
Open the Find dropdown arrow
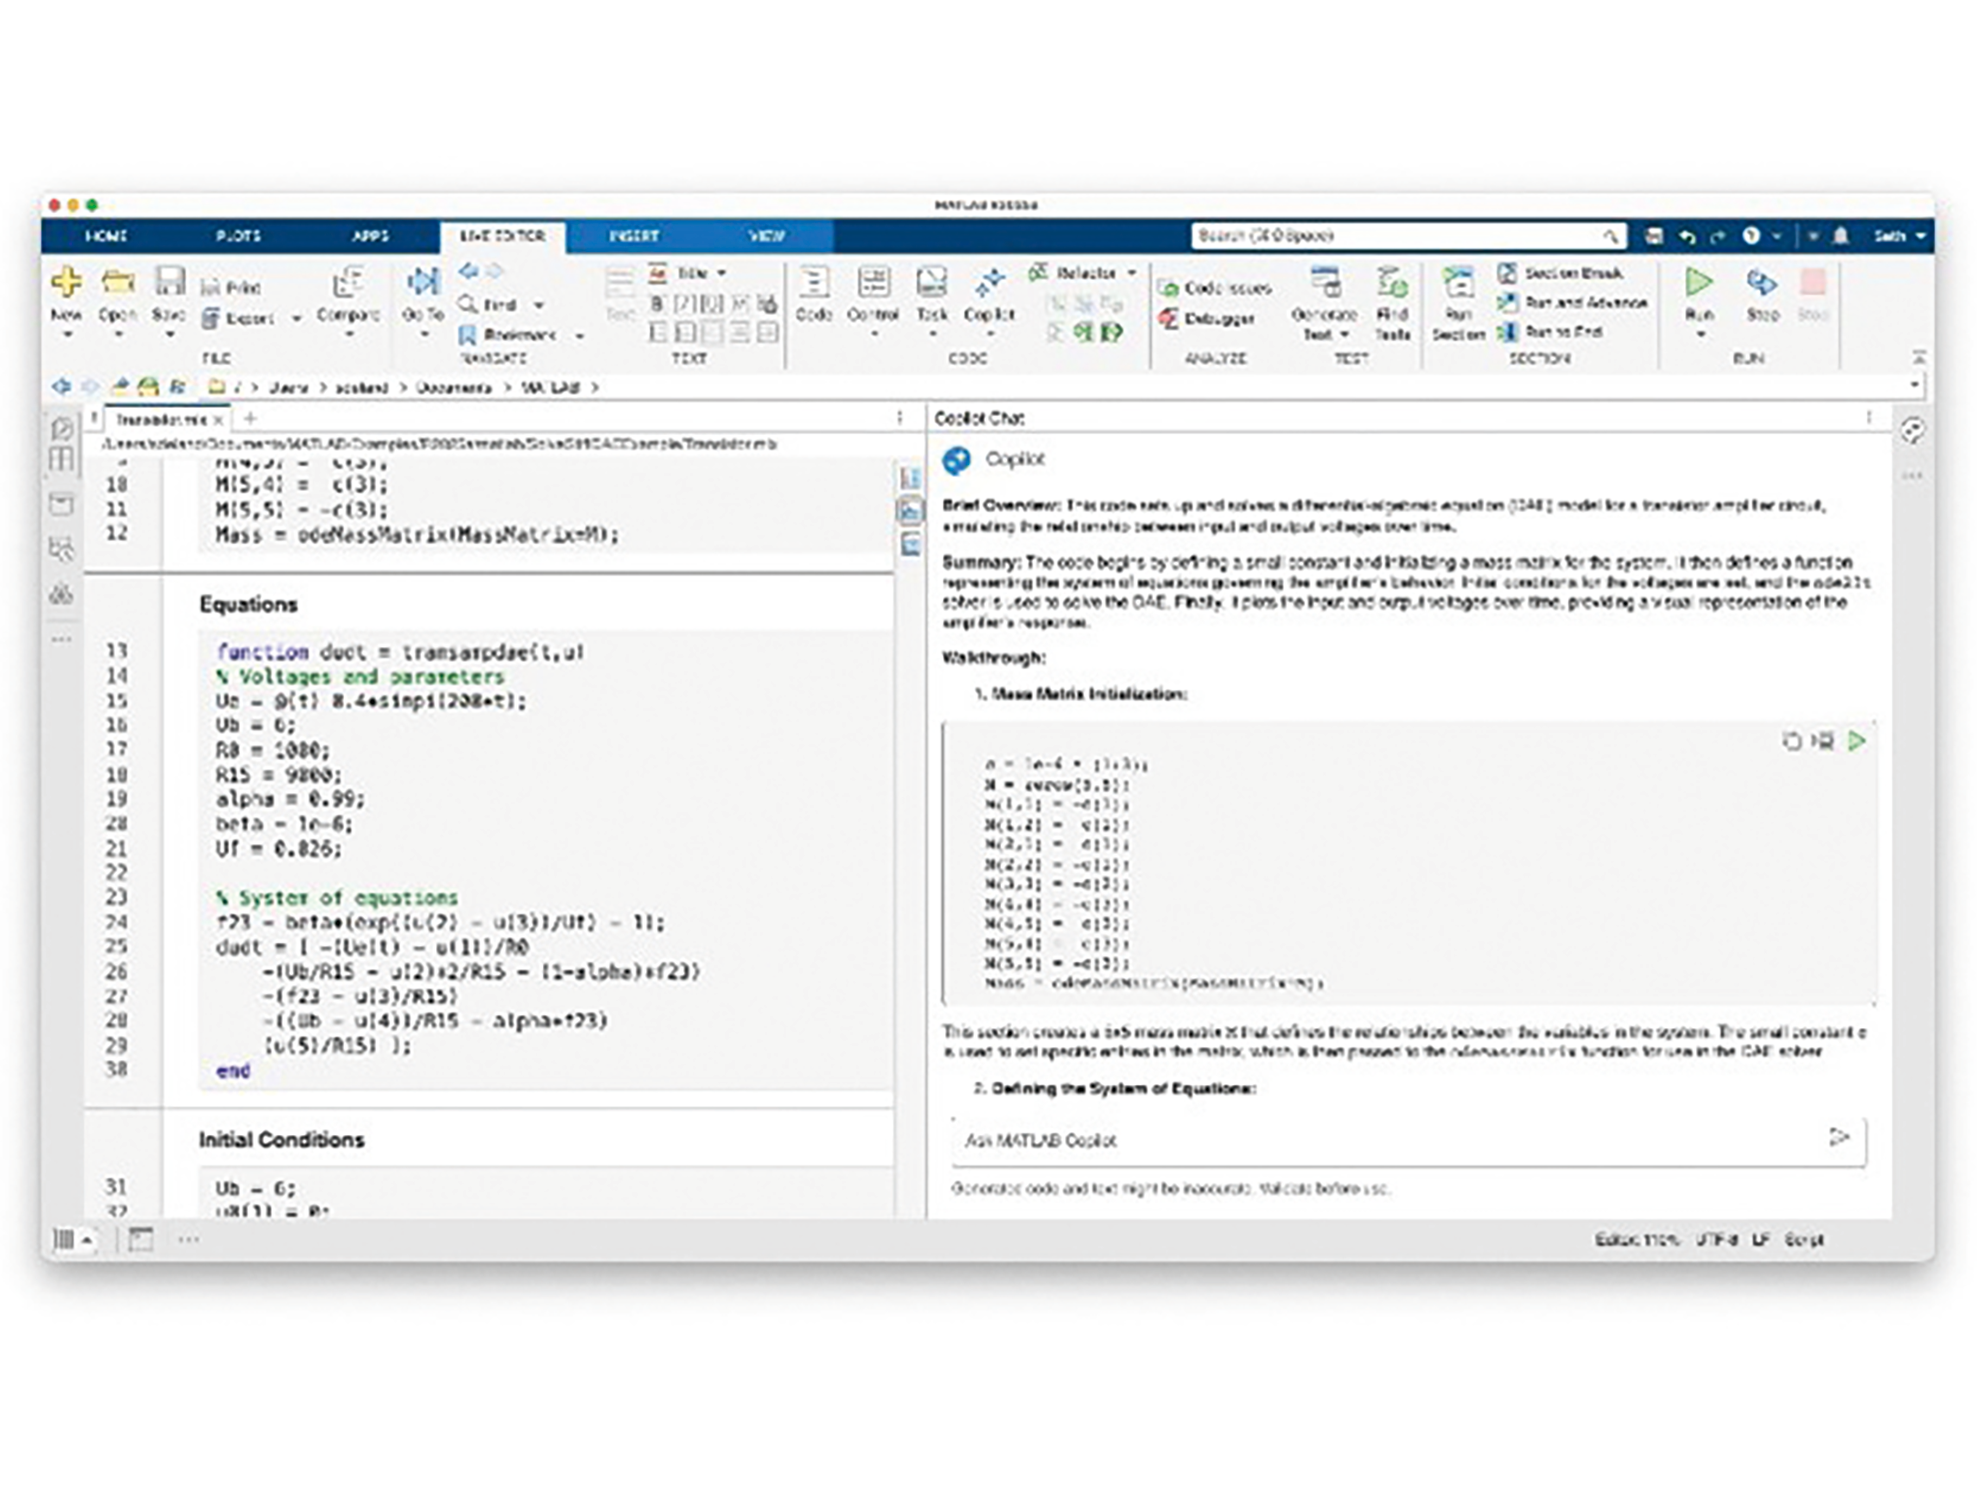539,305
